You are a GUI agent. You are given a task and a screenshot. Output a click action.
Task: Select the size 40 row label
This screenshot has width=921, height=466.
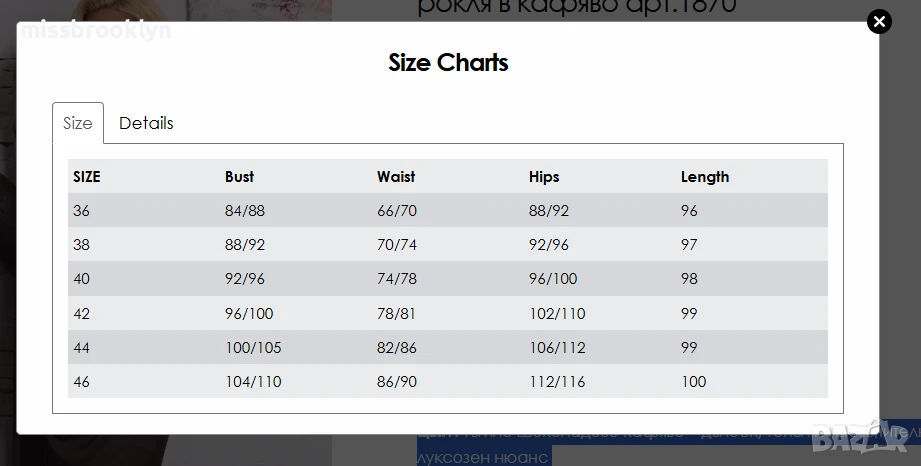click(x=82, y=279)
